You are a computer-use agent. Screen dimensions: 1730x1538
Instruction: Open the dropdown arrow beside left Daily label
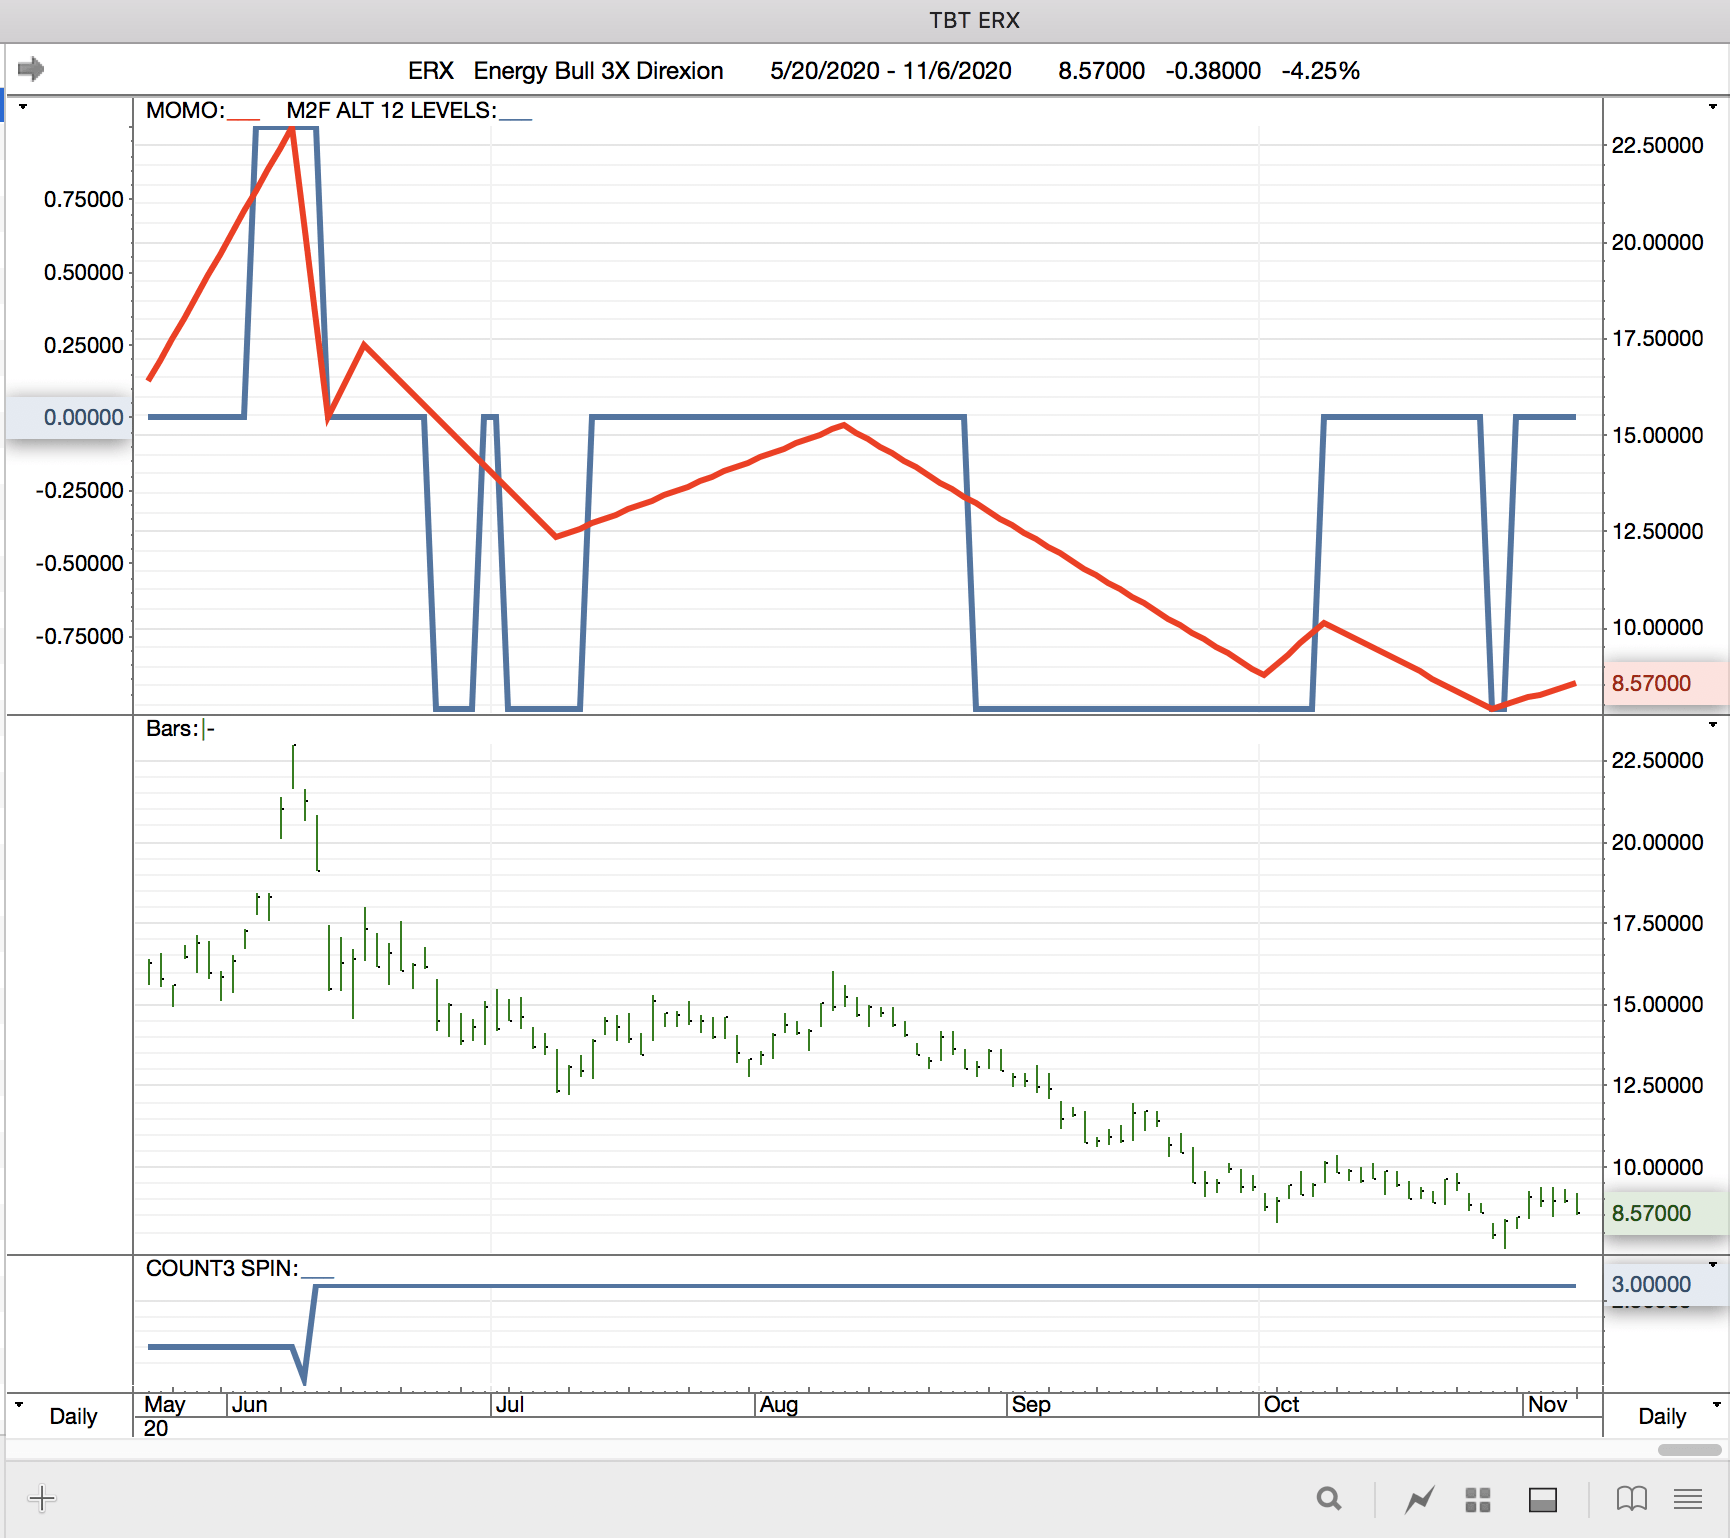(19, 1404)
